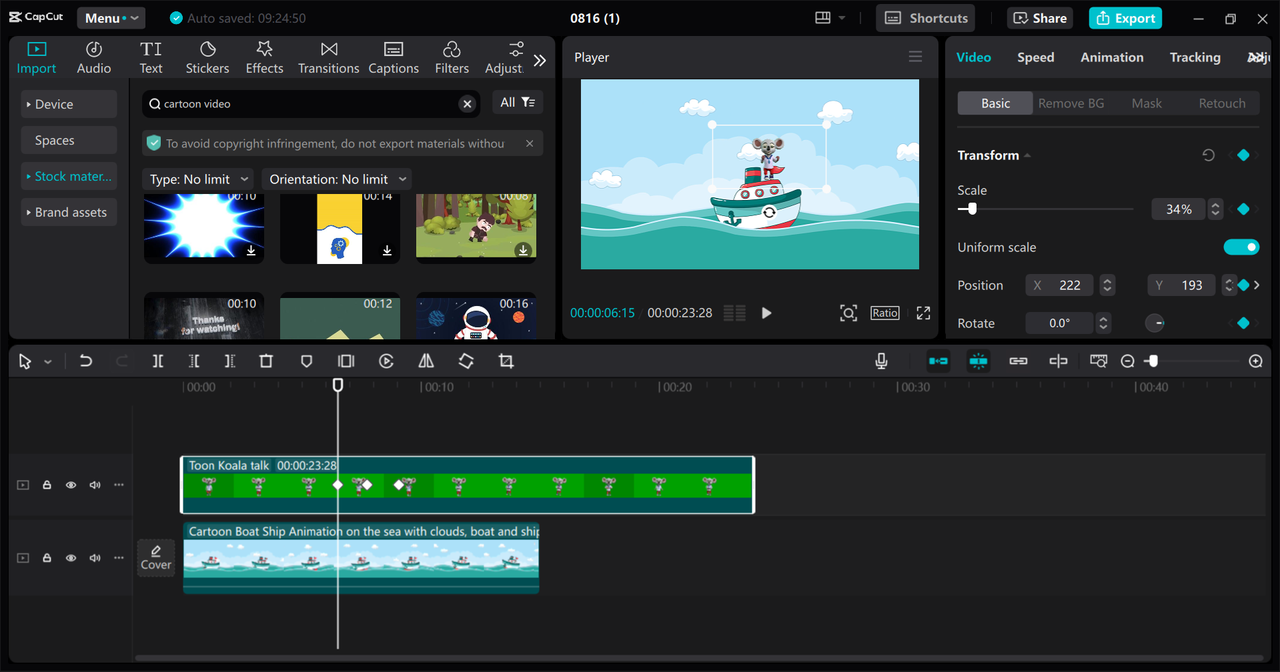The height and width of the screenshot is (672, 1280).
Task: Click the delete trash icon above timeline
Action: 266,361
